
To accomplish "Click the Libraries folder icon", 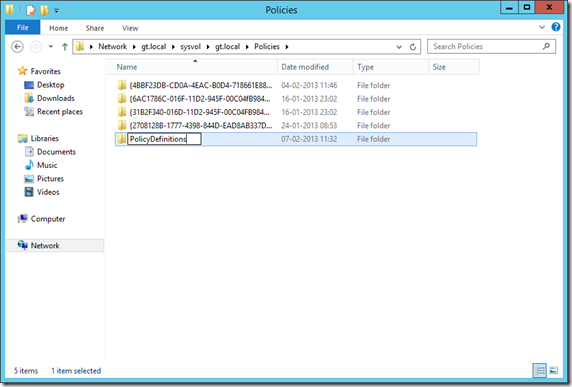I will click(23, 138).
